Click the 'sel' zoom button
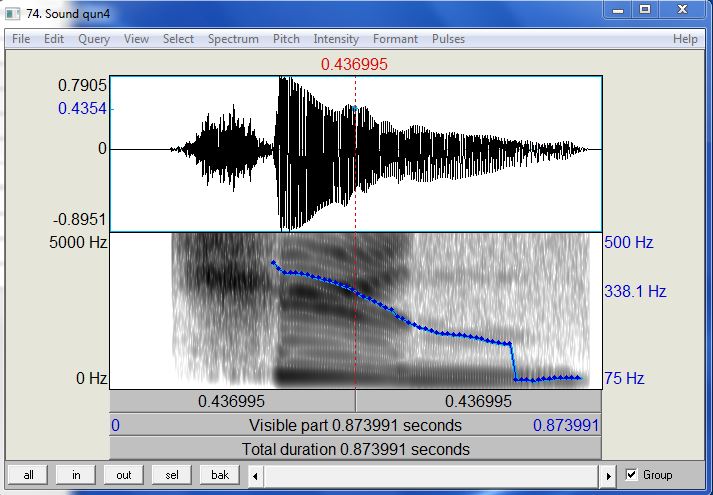Image resolution: width=713 pixels, height=495 pixels. click(171, 475)
